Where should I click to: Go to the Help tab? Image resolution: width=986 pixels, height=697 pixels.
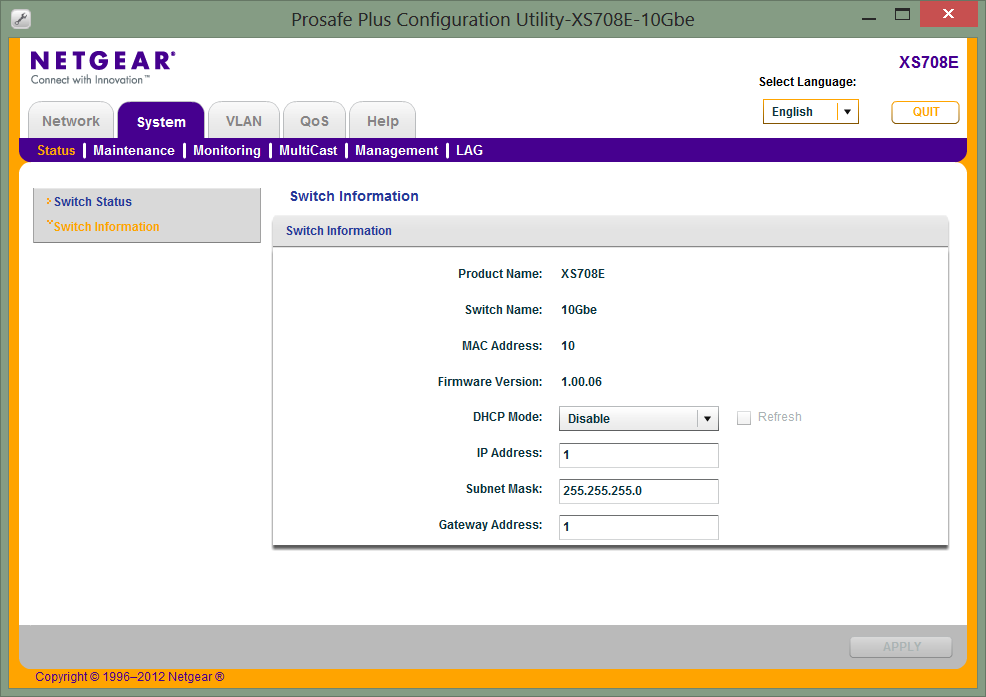(382, 121)
